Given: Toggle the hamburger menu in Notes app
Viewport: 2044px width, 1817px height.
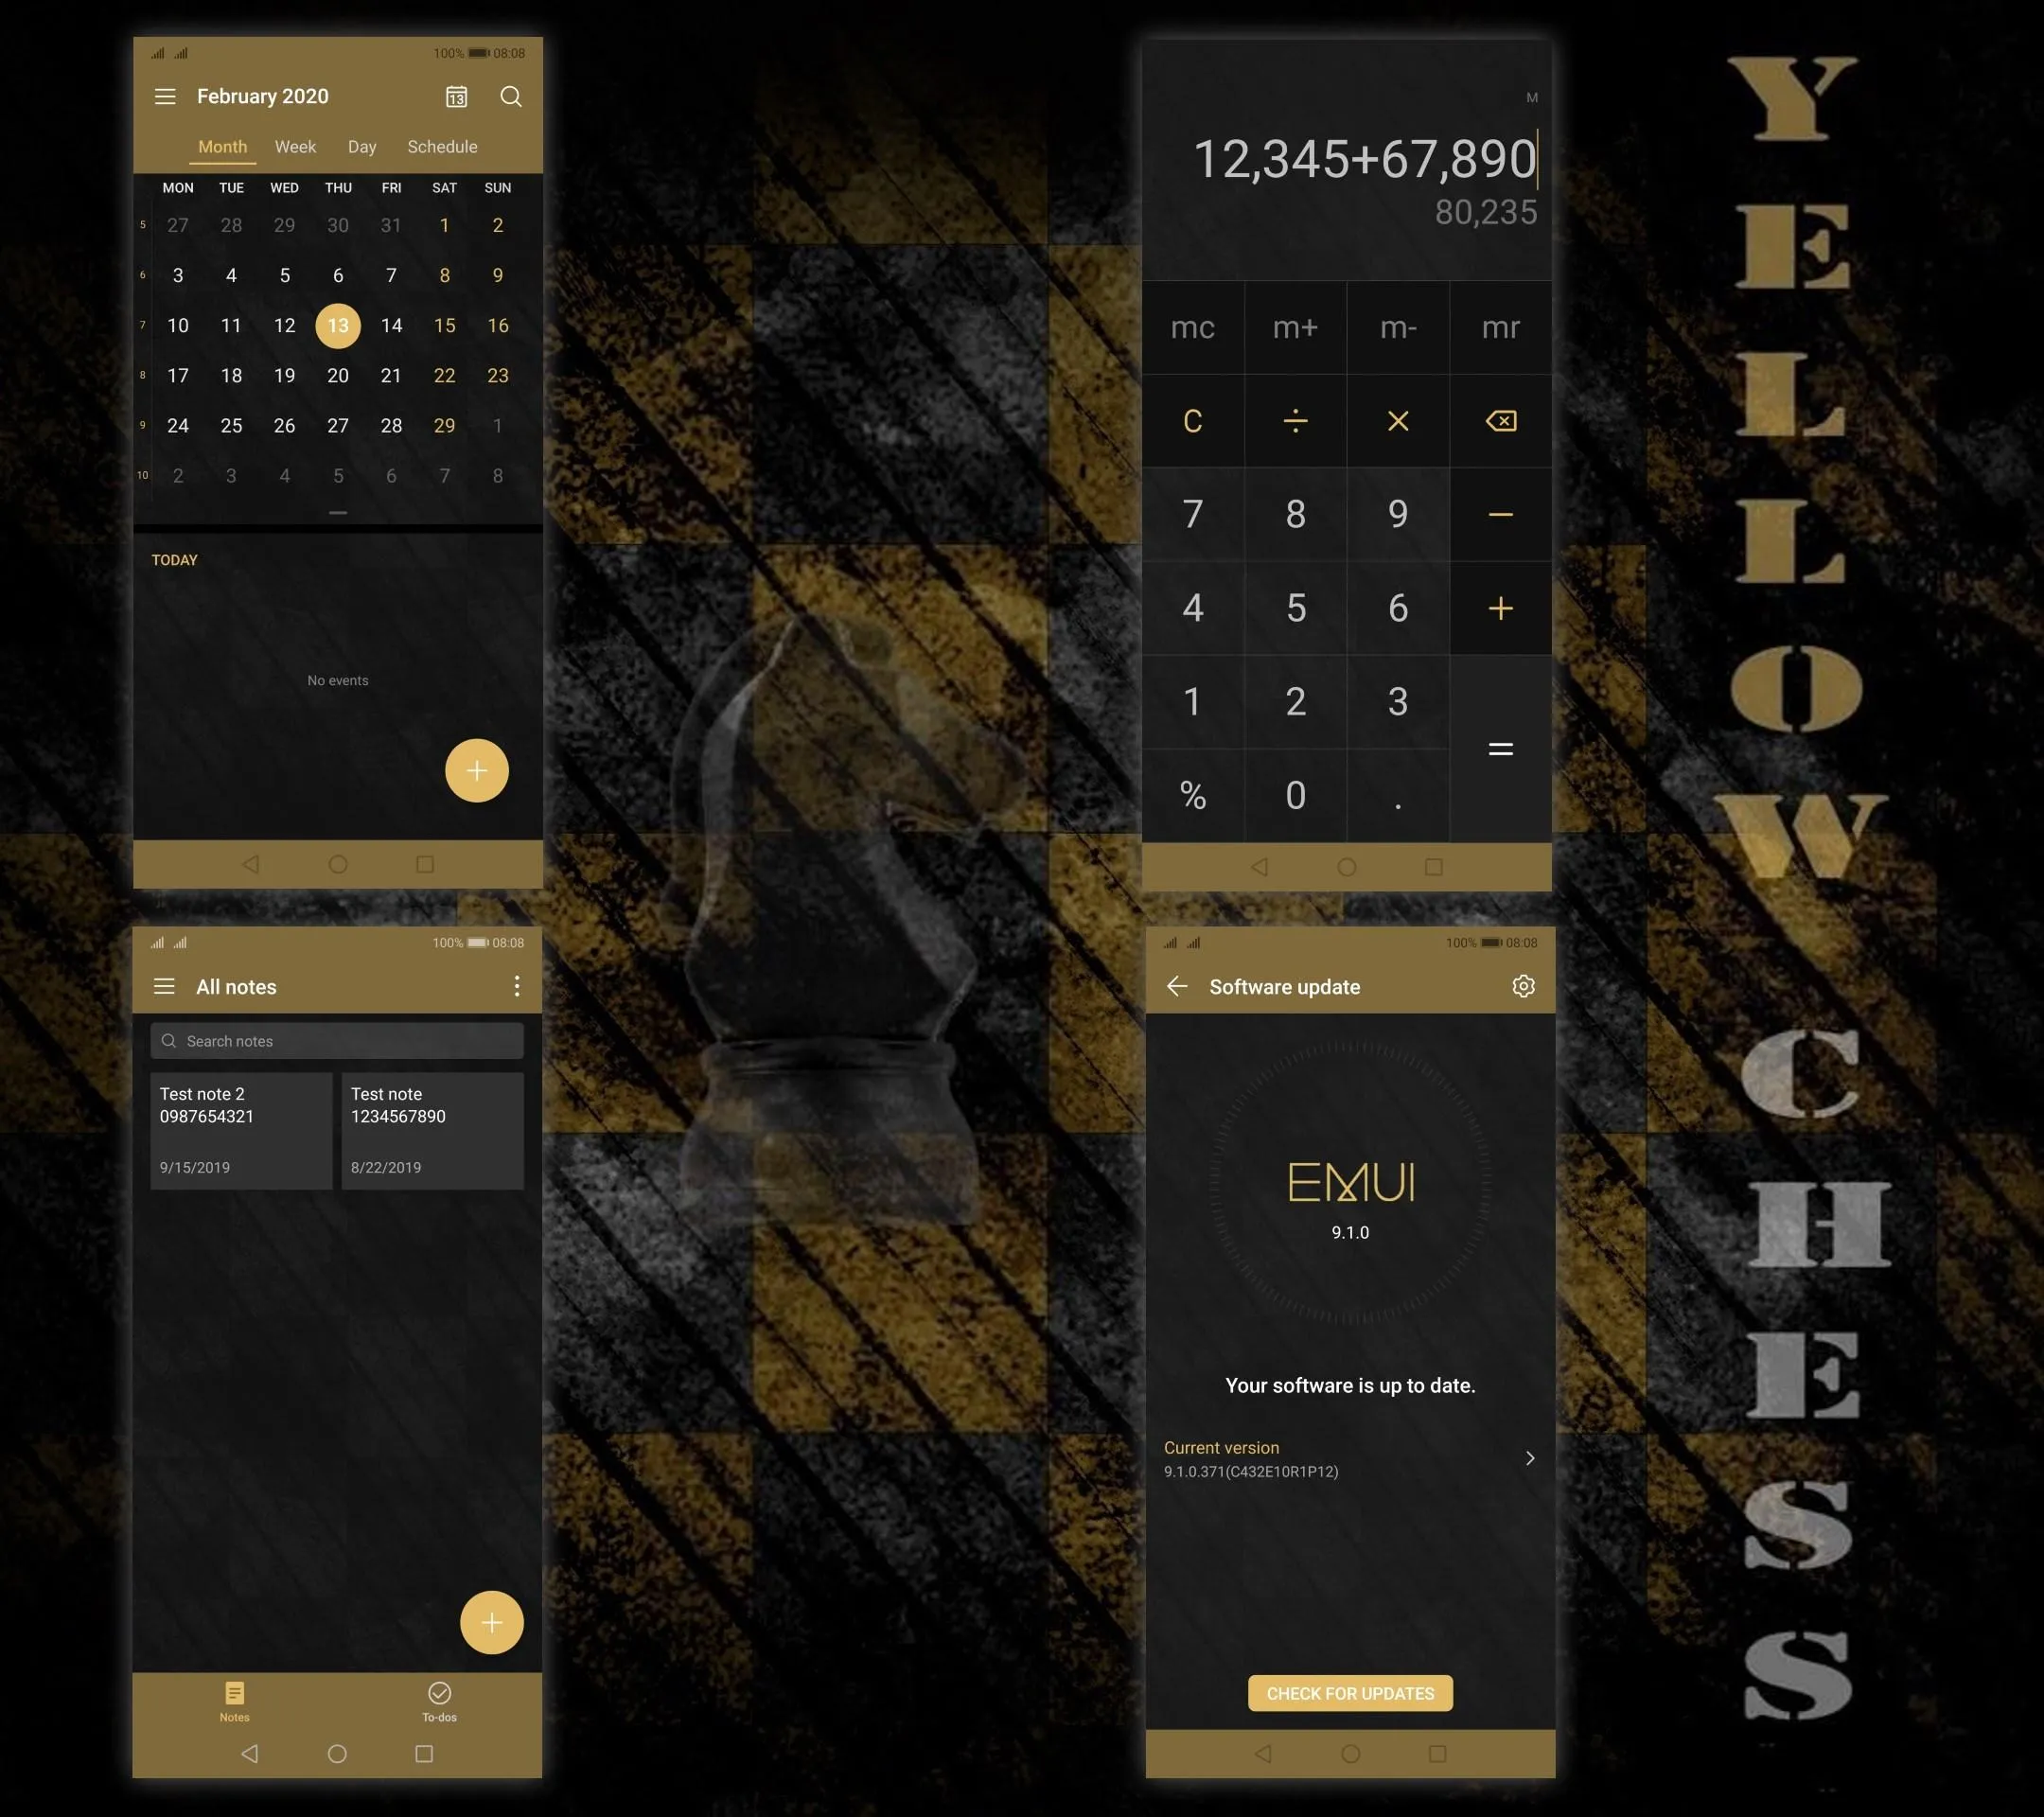Looking at the screenshot, I should (165, 986).
